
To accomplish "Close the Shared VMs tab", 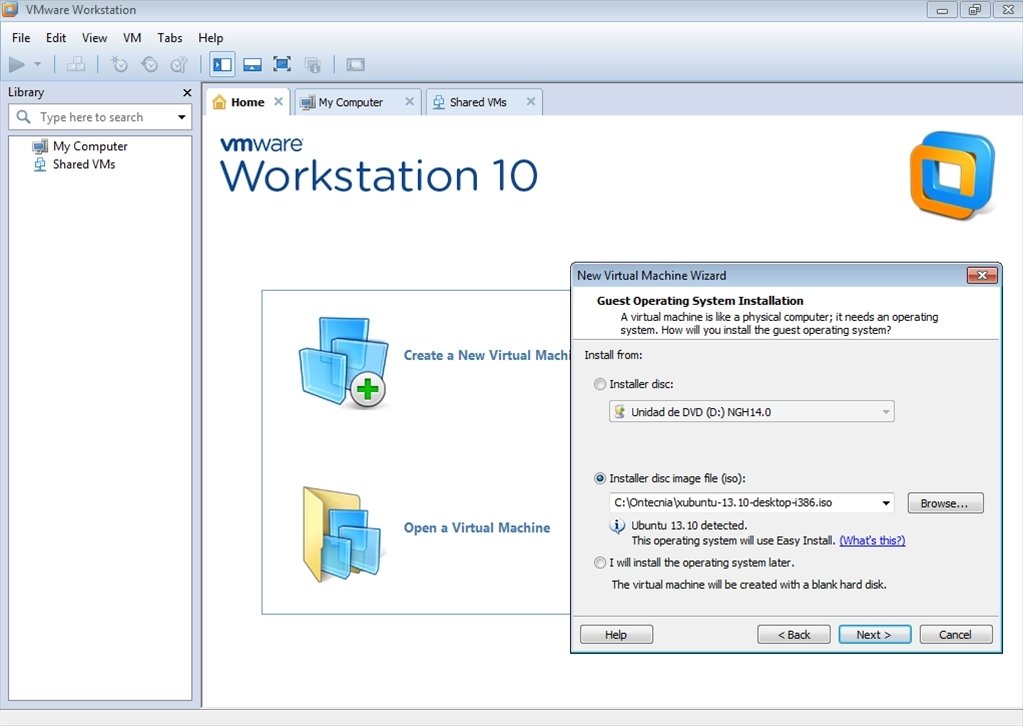I will (x=531, y=101).
